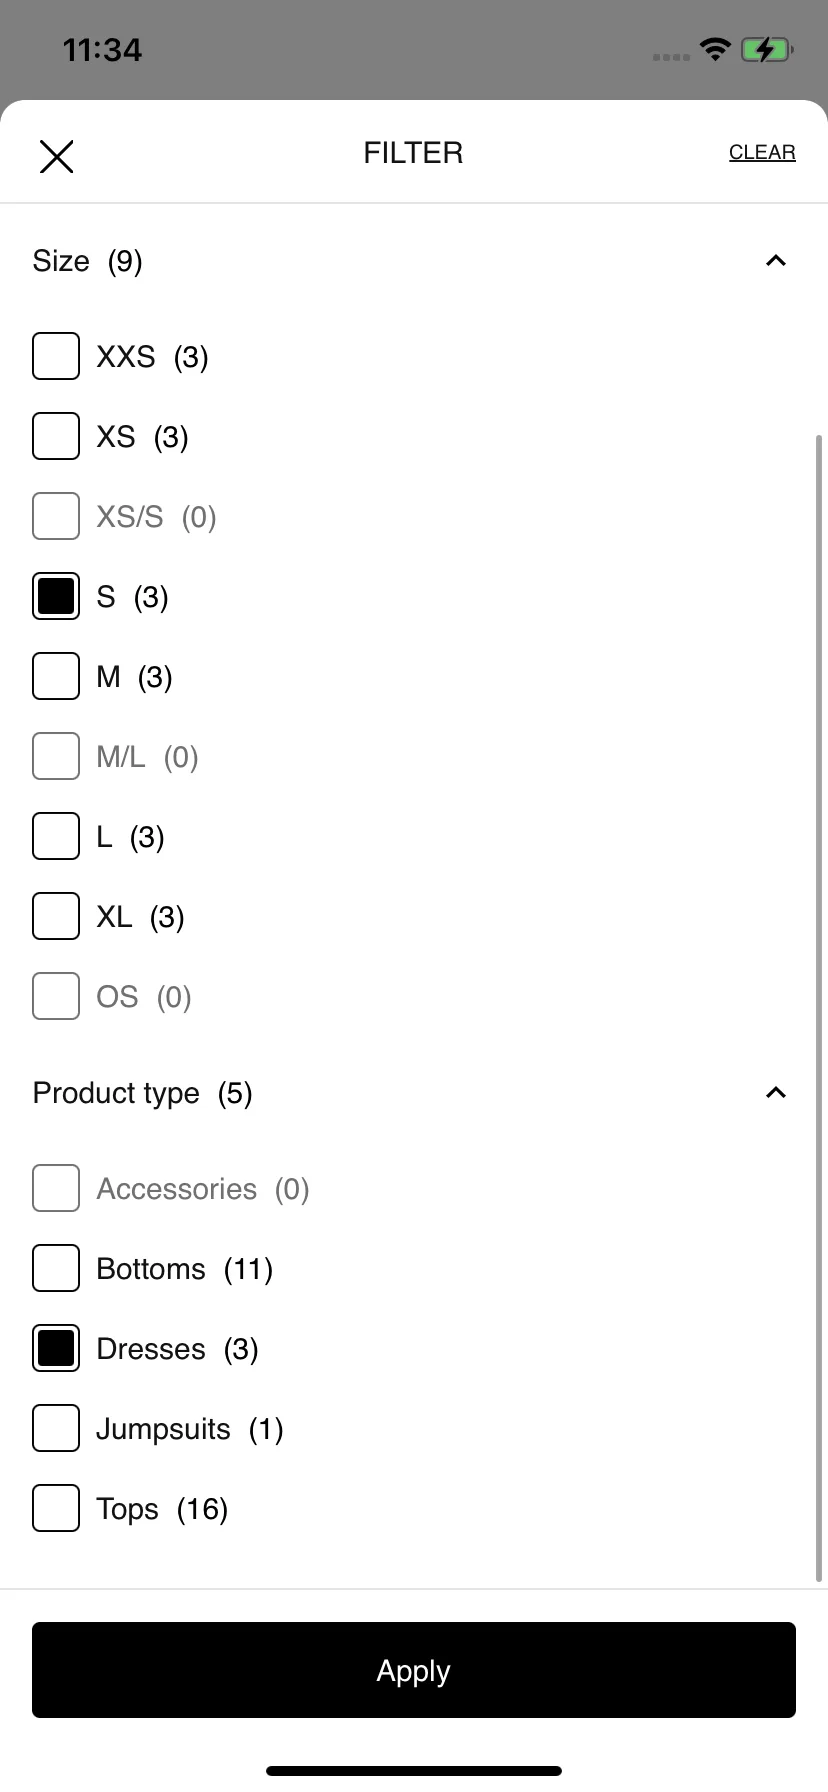Apply the selected filters
Screen dimensions: 828x1792
414,1670
